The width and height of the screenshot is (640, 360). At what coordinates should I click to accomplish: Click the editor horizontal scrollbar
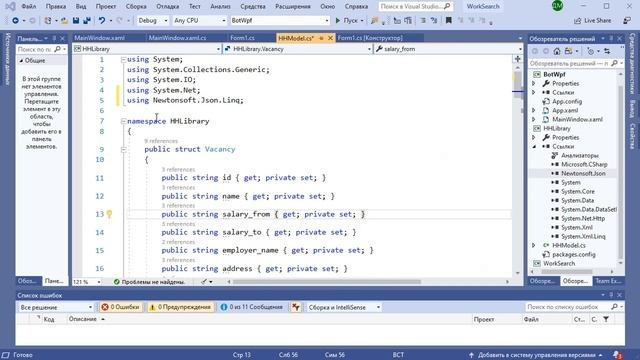(327, 282)
